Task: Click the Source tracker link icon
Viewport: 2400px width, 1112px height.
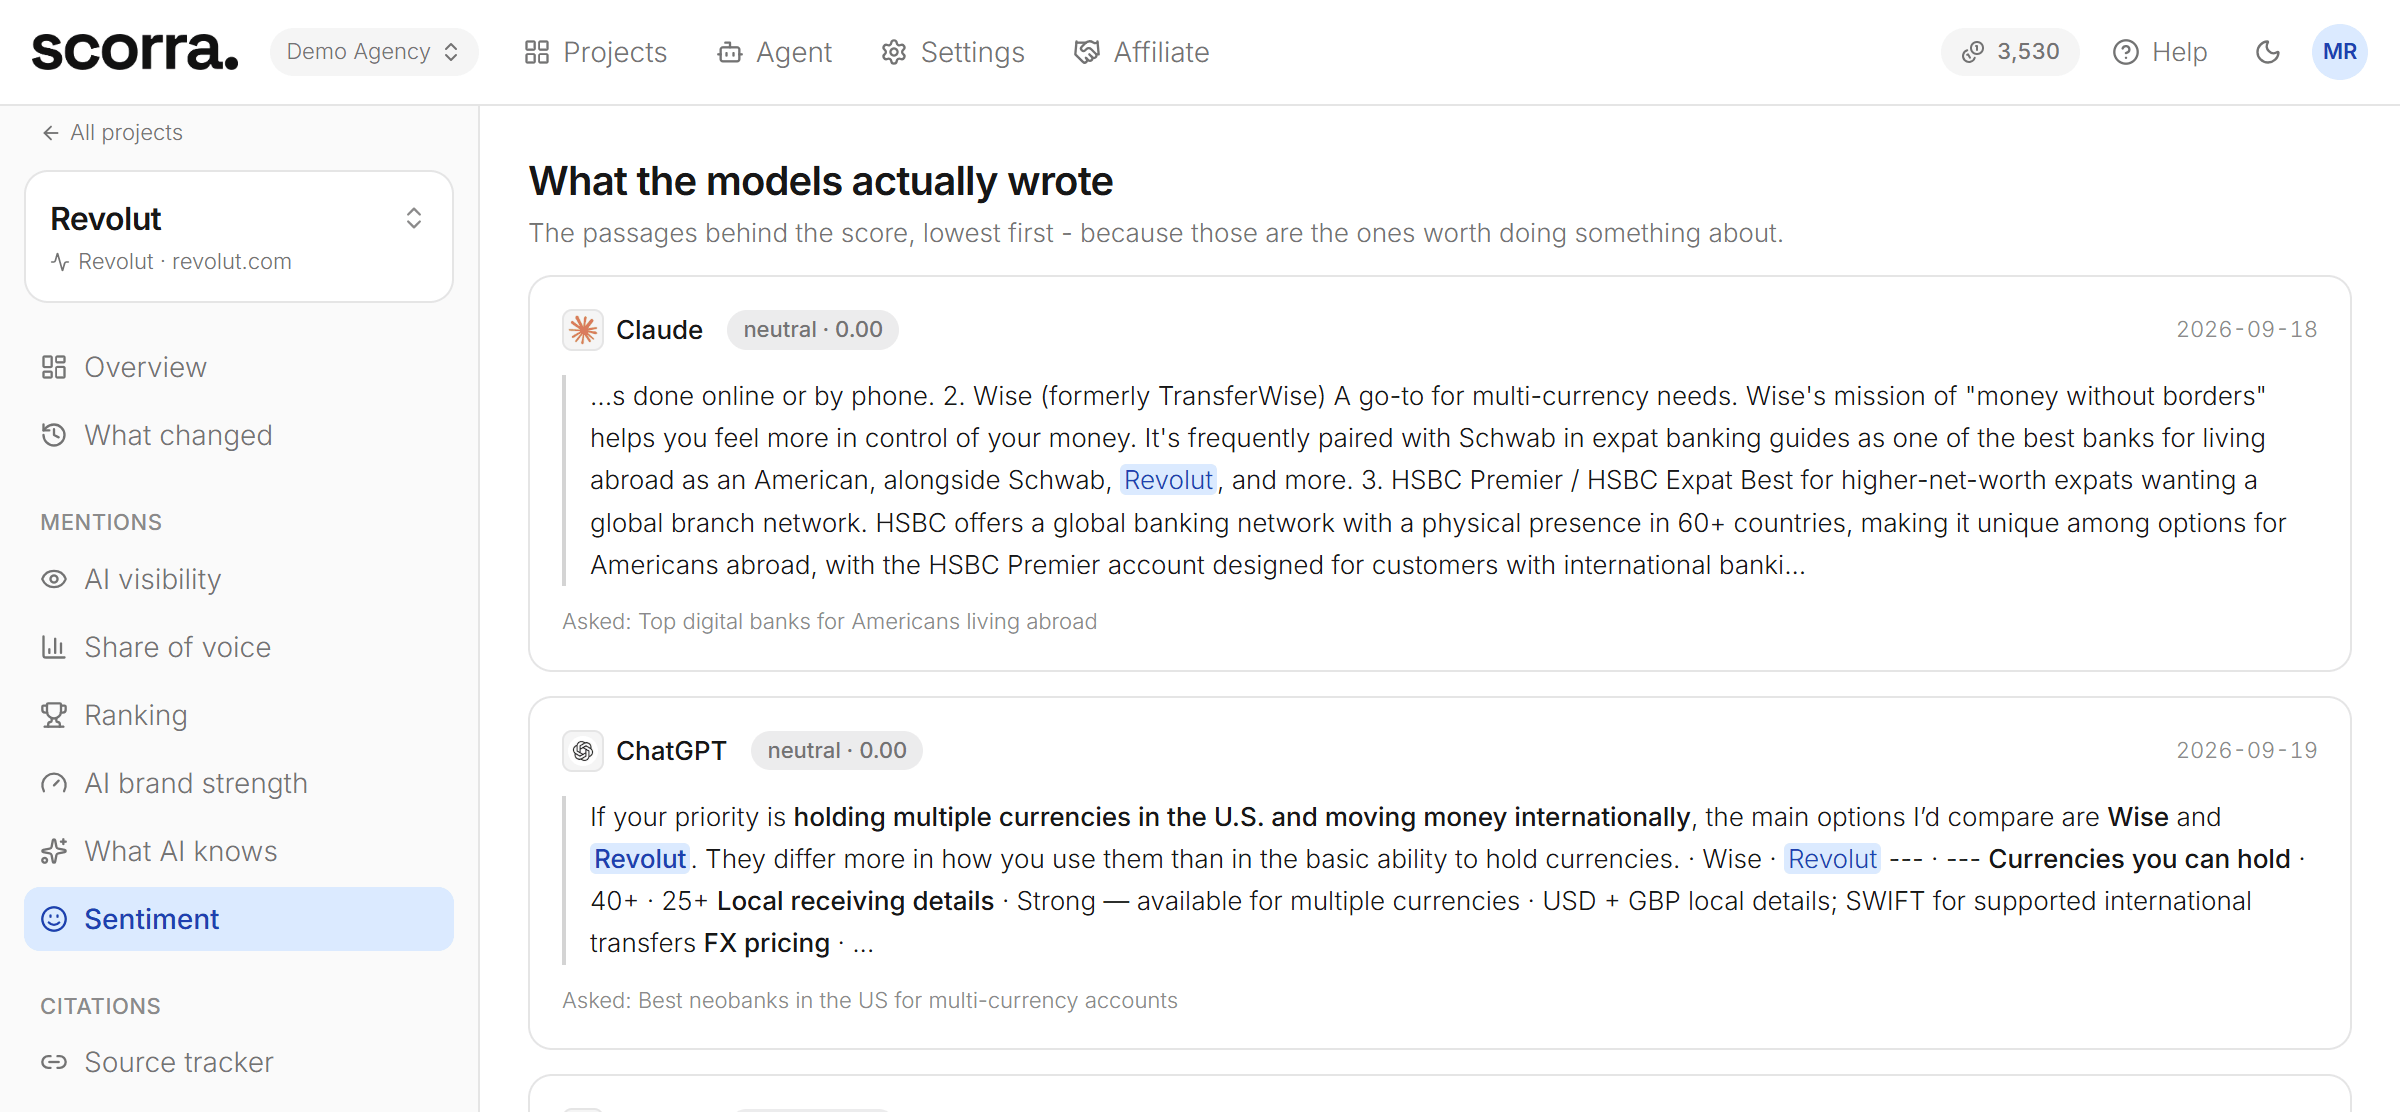Action: tap(54, 1062)
